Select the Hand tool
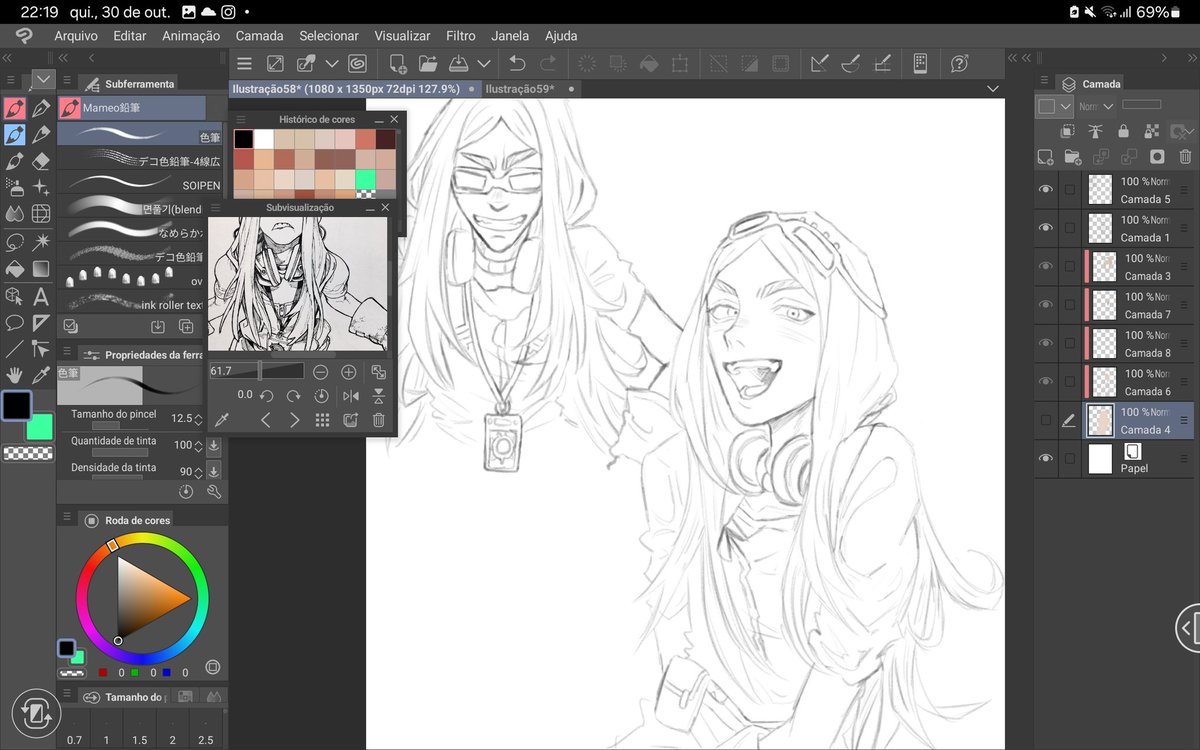The image size is (1200, 750). coord(14,375)
